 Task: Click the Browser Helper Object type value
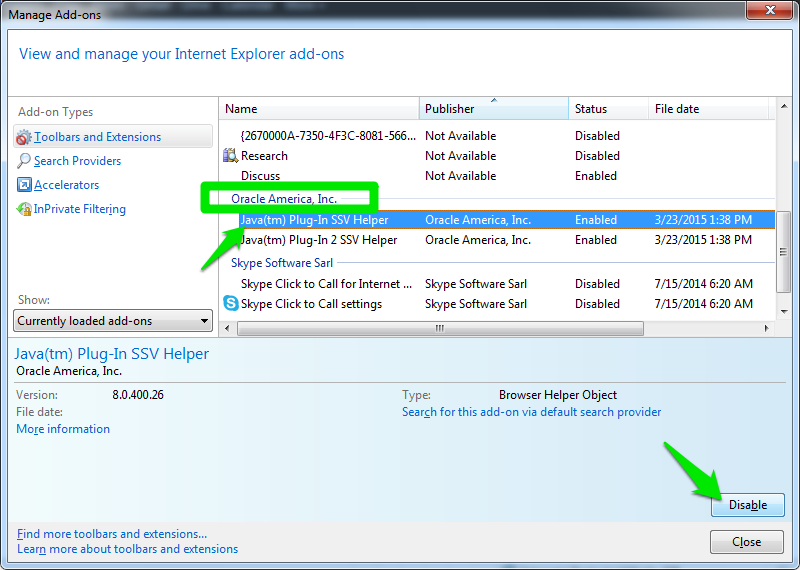(x=558, y=395)
